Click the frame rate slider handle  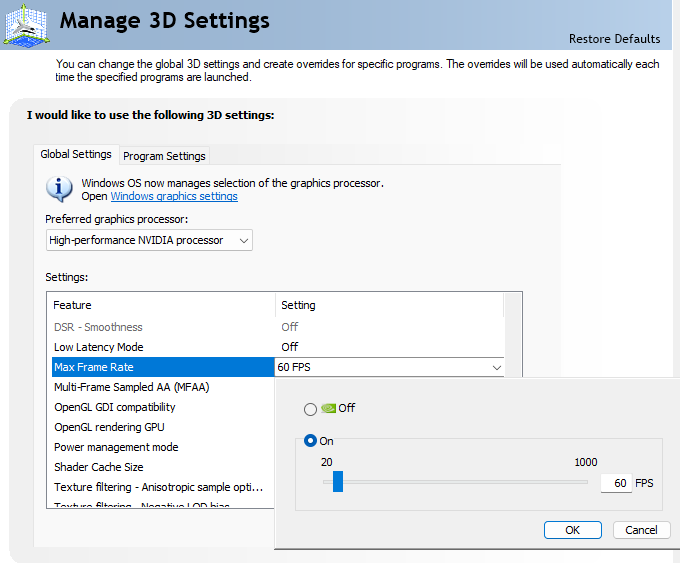(x=337, y=482)
